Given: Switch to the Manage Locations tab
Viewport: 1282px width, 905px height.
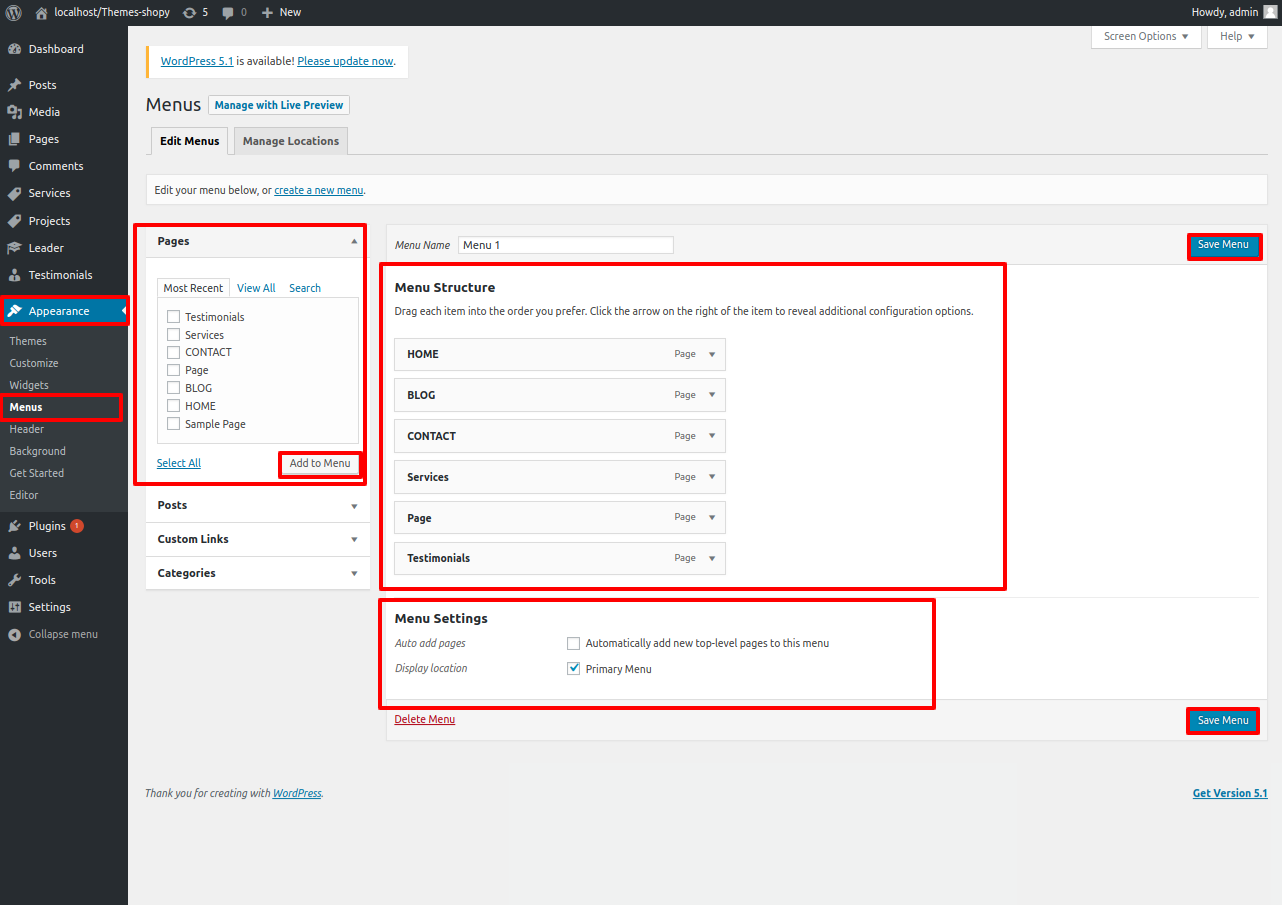Looking at the screenshot, I should point(291,141).
